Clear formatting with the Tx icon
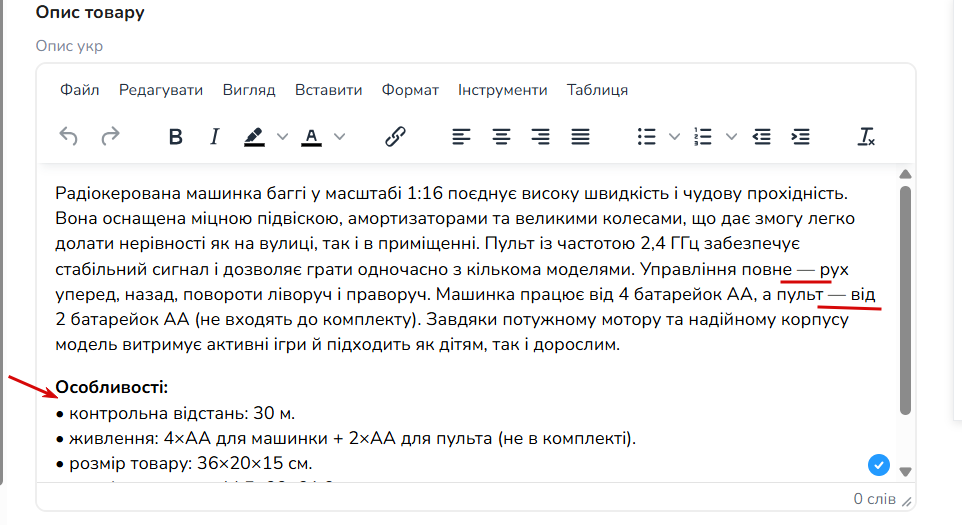The width and height of the screenshot is (962, 525). tap(866, 136)
